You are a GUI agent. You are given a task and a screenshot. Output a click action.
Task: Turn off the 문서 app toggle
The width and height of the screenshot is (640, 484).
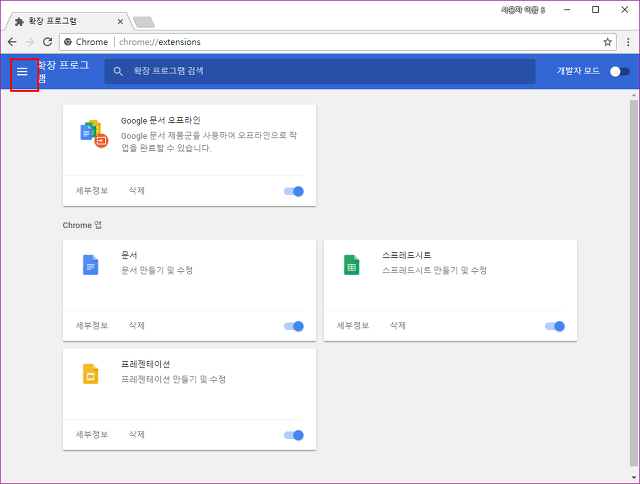[x=294, y=326]
